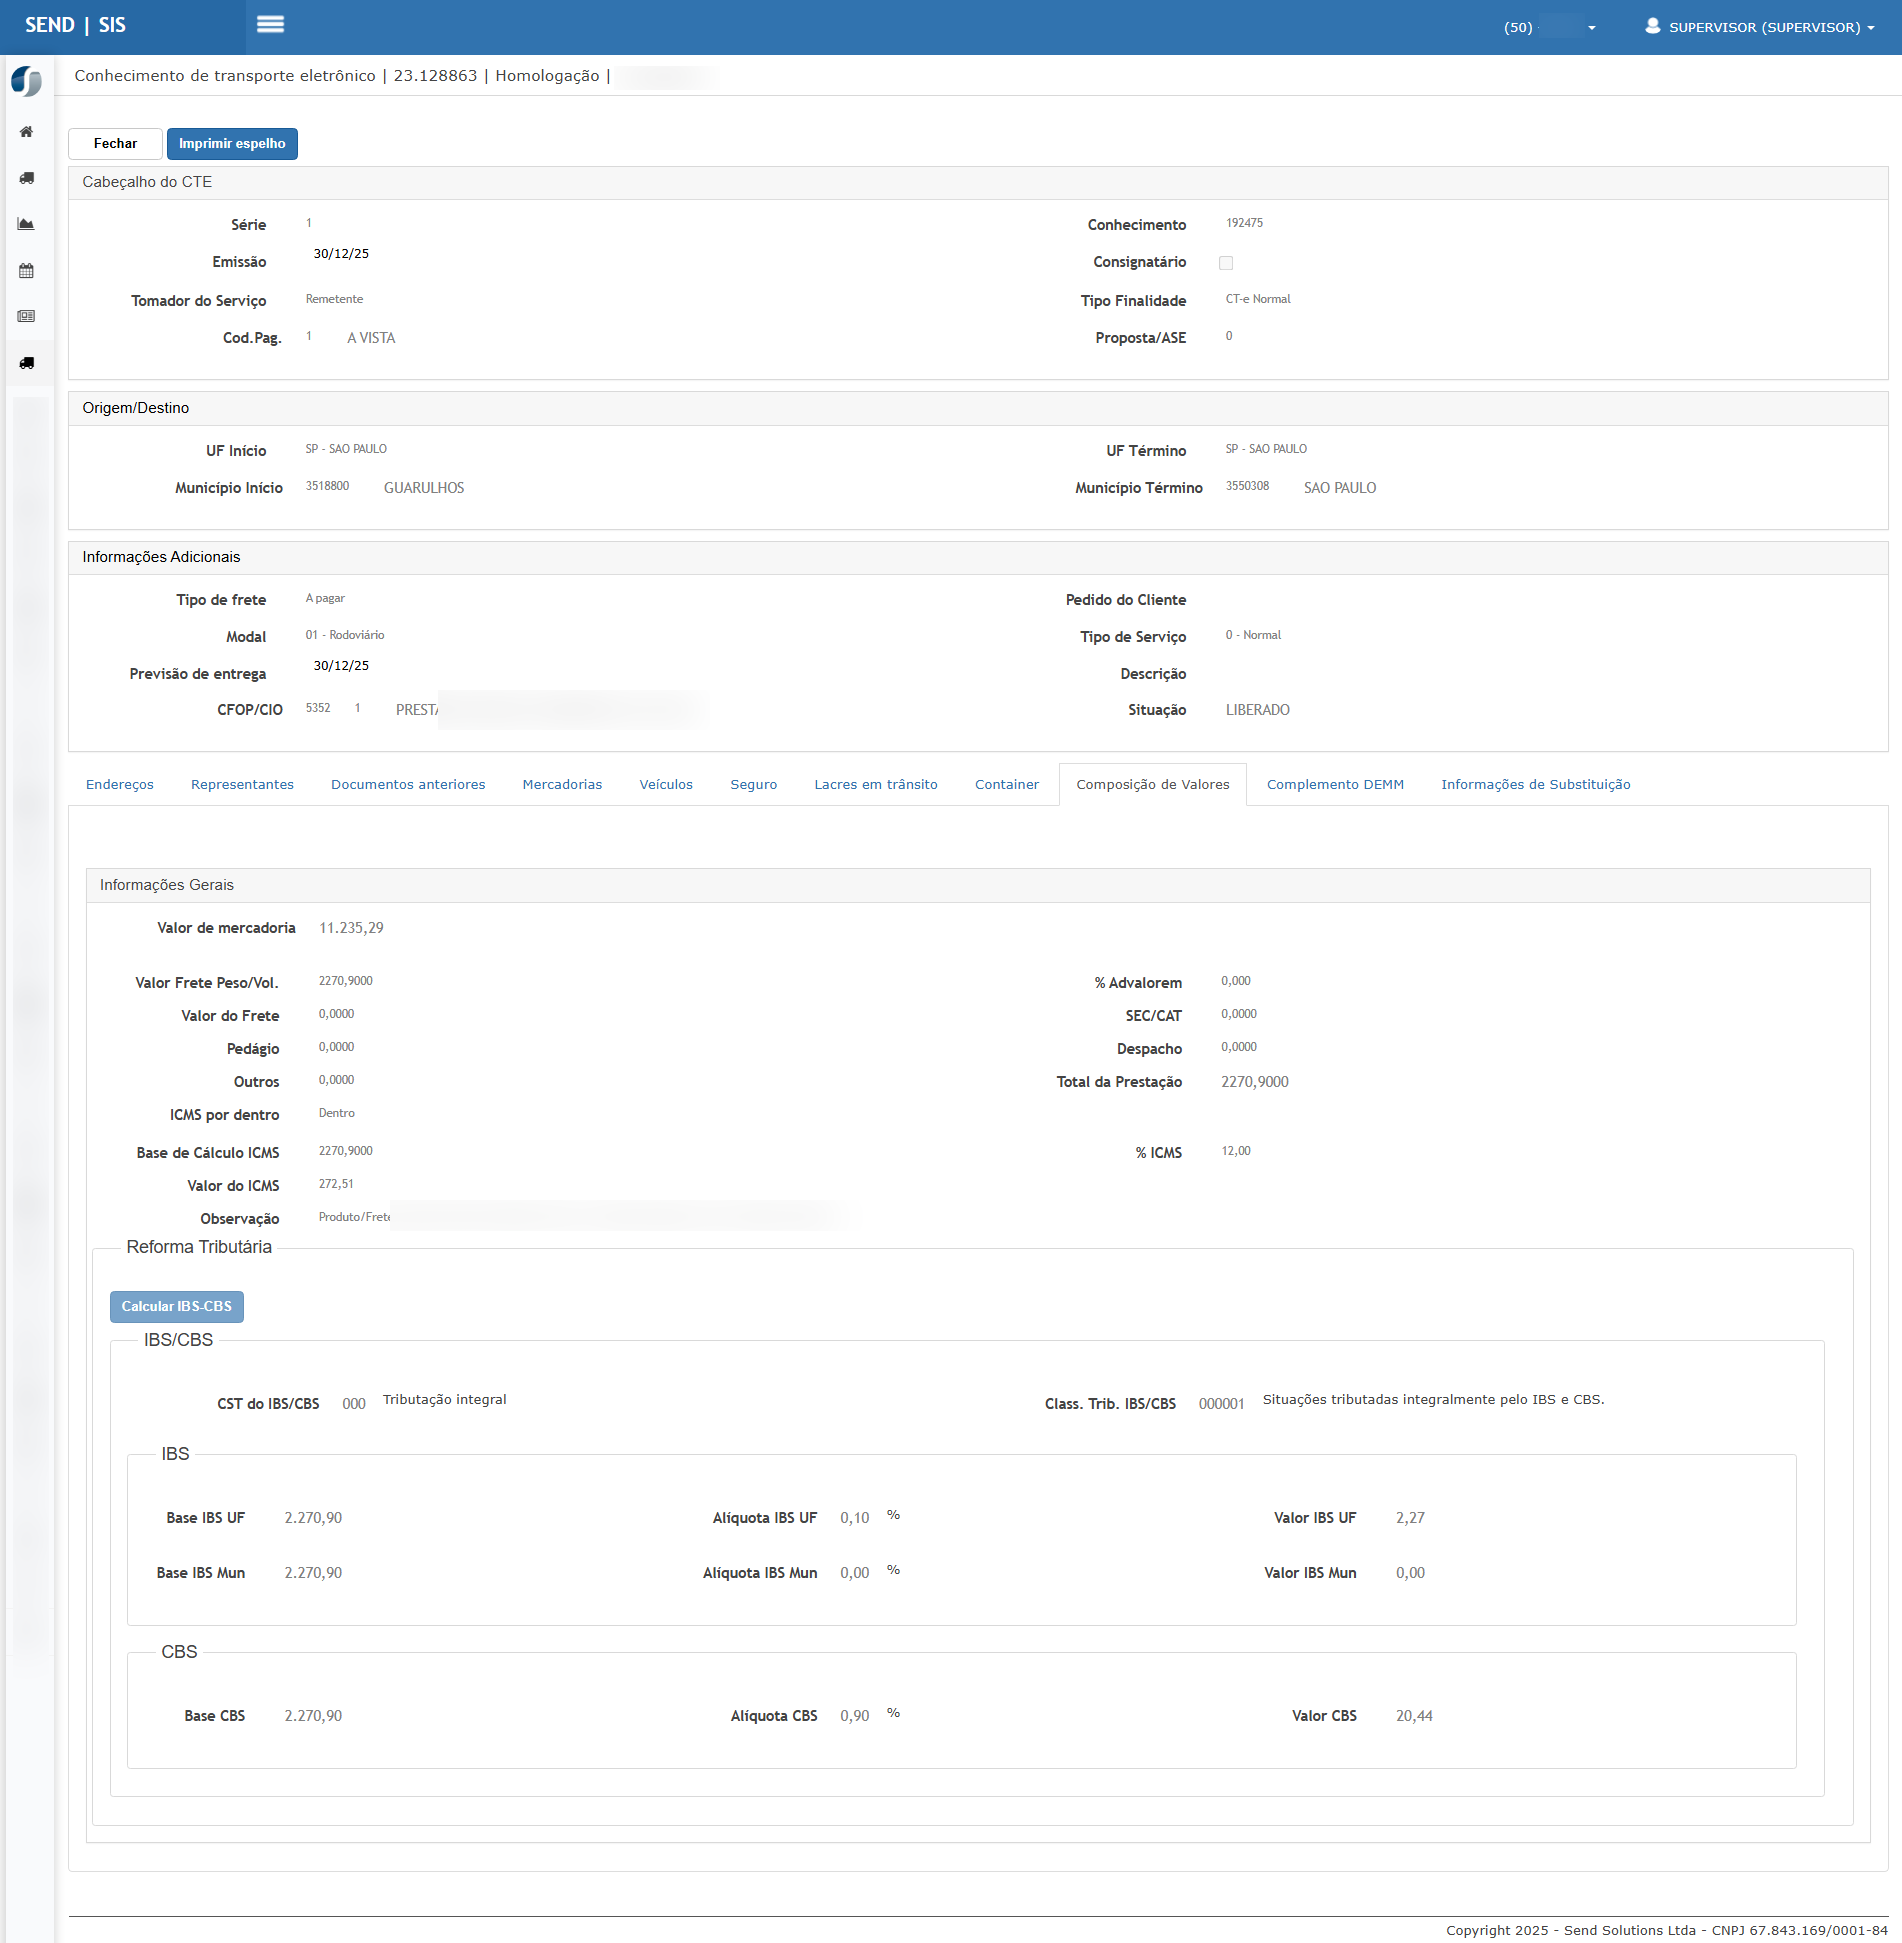Click the round blue logo in sidebar

27,81
